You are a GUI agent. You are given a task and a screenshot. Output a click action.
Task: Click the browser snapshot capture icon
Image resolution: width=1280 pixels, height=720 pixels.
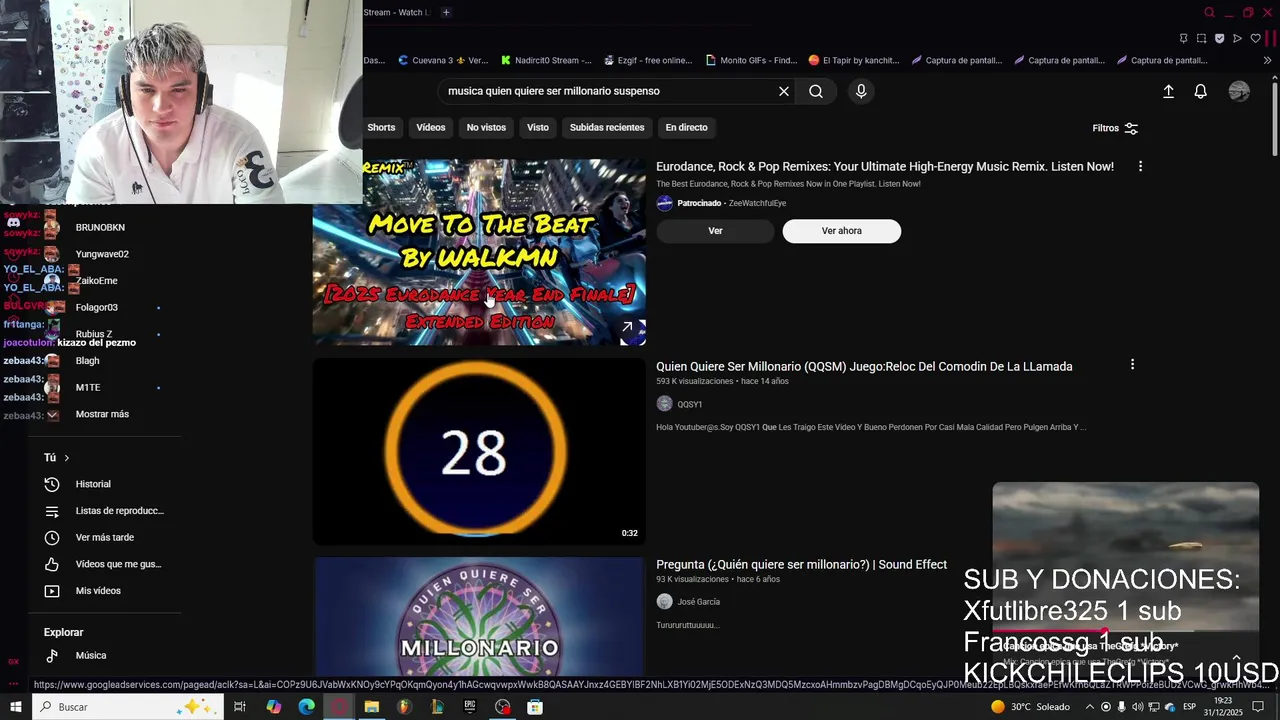1201,38
